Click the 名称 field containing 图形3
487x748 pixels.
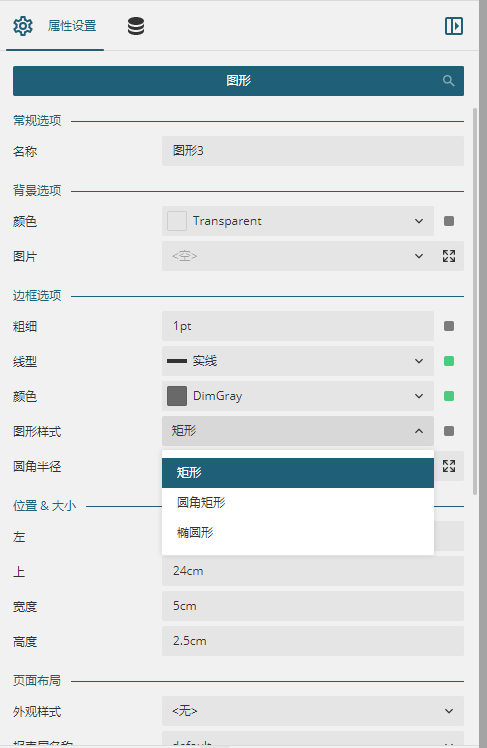pos(313,151)
